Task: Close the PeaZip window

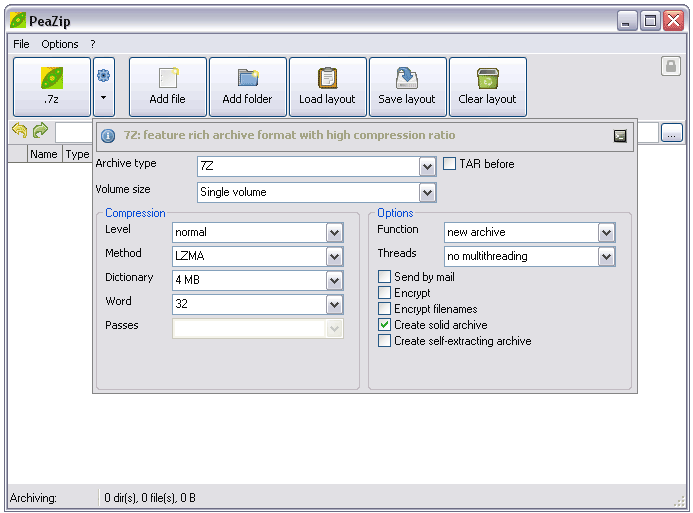Action: click(x=674, y=21)
